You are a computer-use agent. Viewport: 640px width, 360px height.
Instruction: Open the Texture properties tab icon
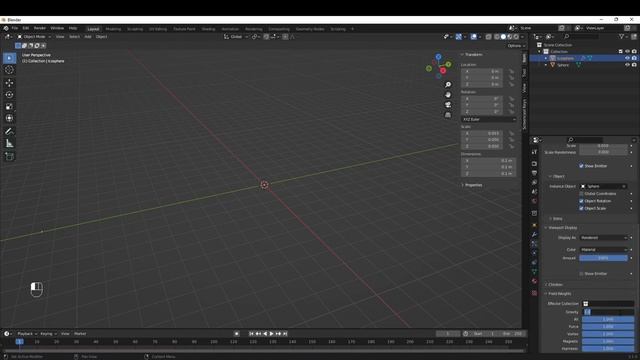click(534, 293)
